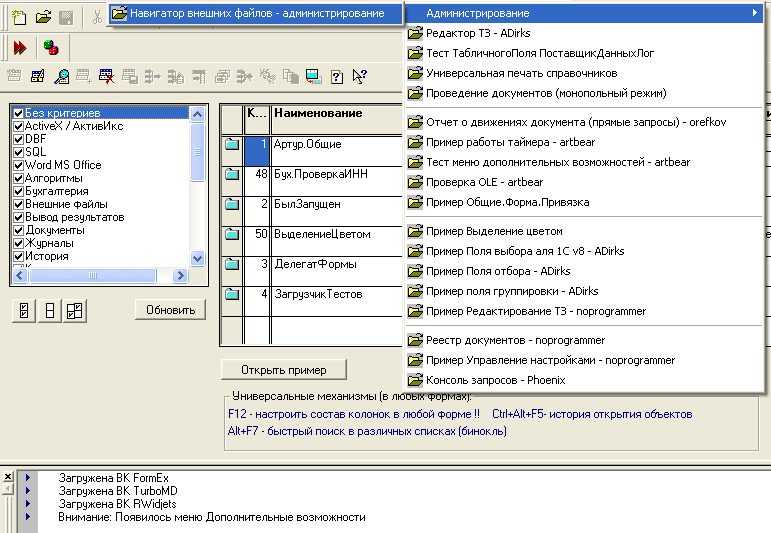The image size is (771, 533).
Task: Click the magnifier search icon in form toolbar
Action: click(62, 76)
